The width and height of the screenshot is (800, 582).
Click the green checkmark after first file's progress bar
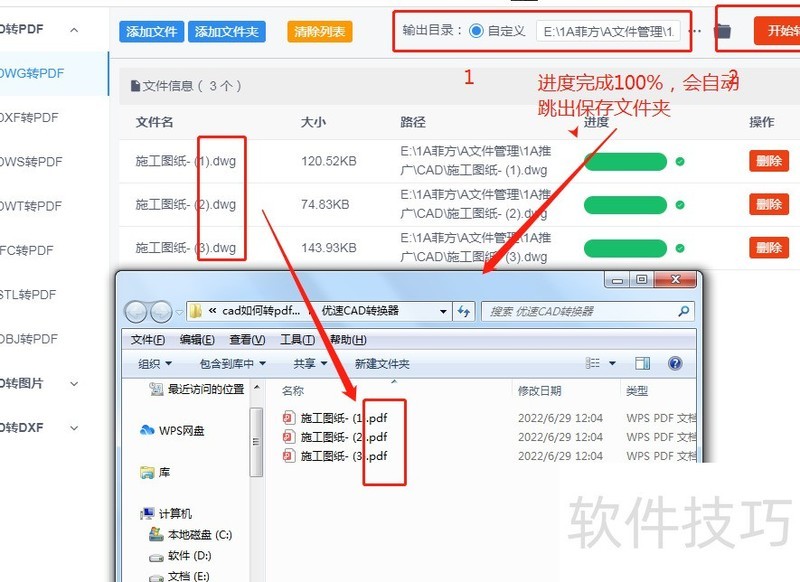pyautogui.click(x=680, y=161)
